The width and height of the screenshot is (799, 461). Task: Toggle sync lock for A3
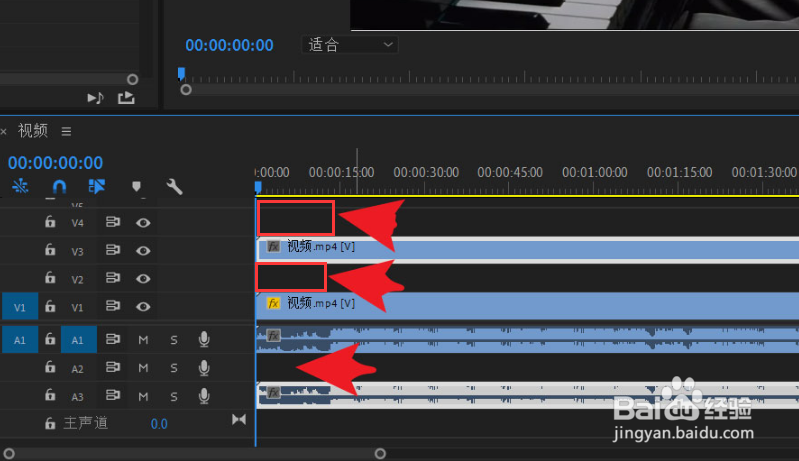click(x=113, y=395)
